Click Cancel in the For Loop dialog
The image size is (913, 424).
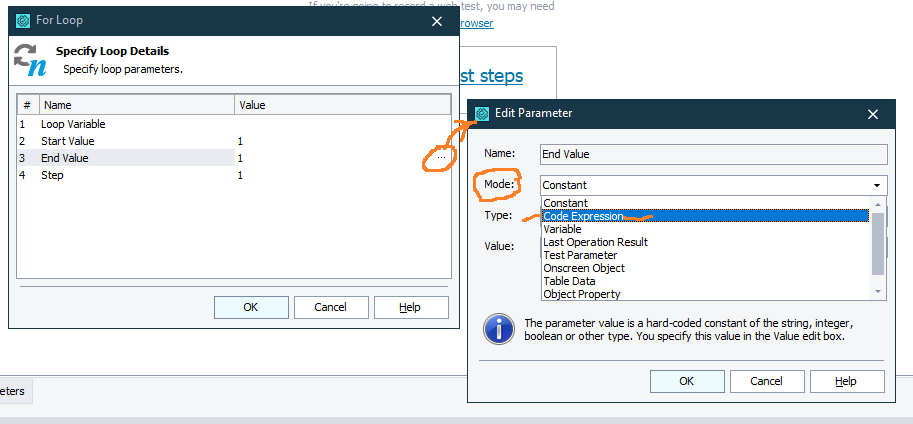point(331,307)
